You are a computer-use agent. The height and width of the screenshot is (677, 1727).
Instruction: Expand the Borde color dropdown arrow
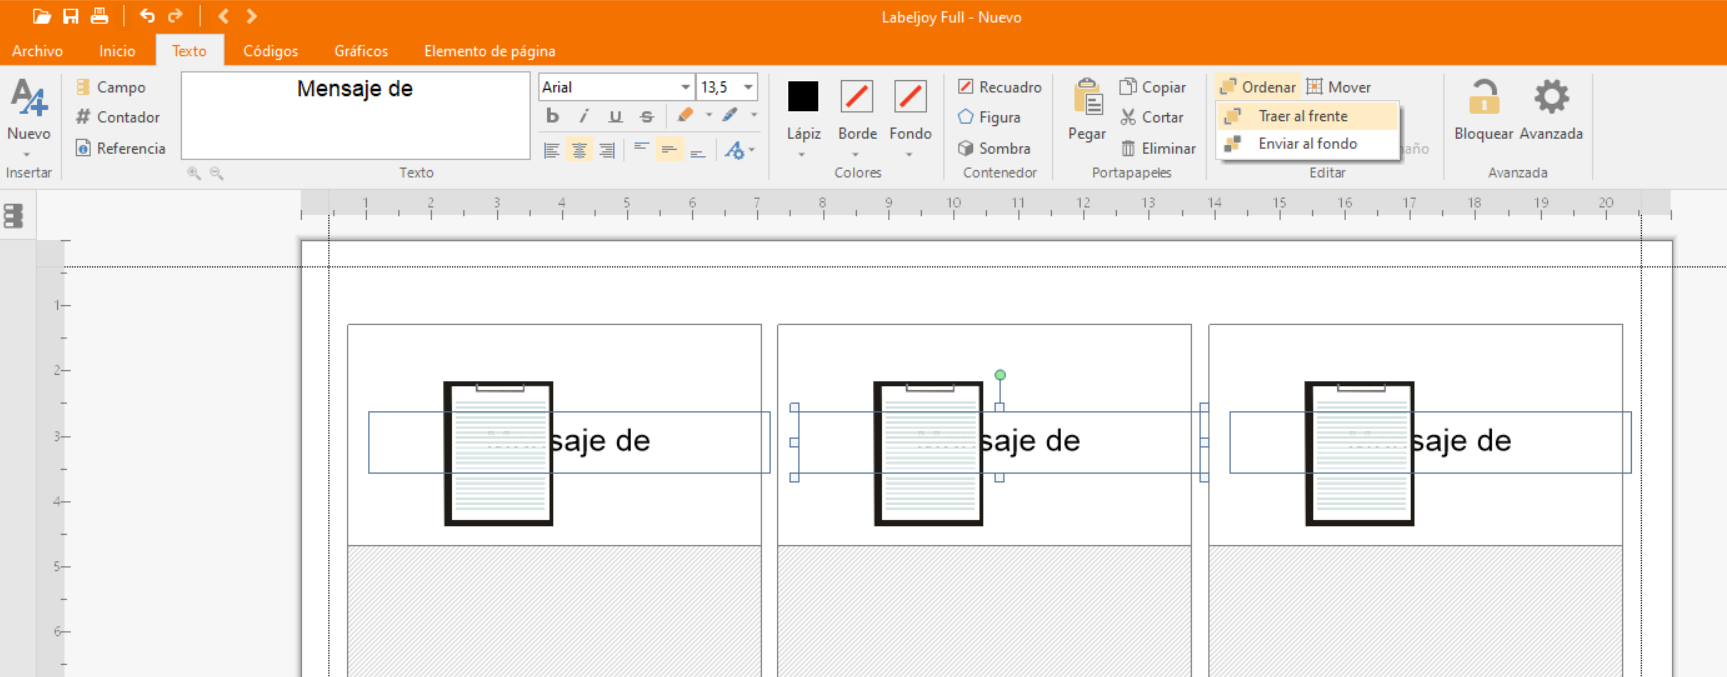[x=856, y=155]
